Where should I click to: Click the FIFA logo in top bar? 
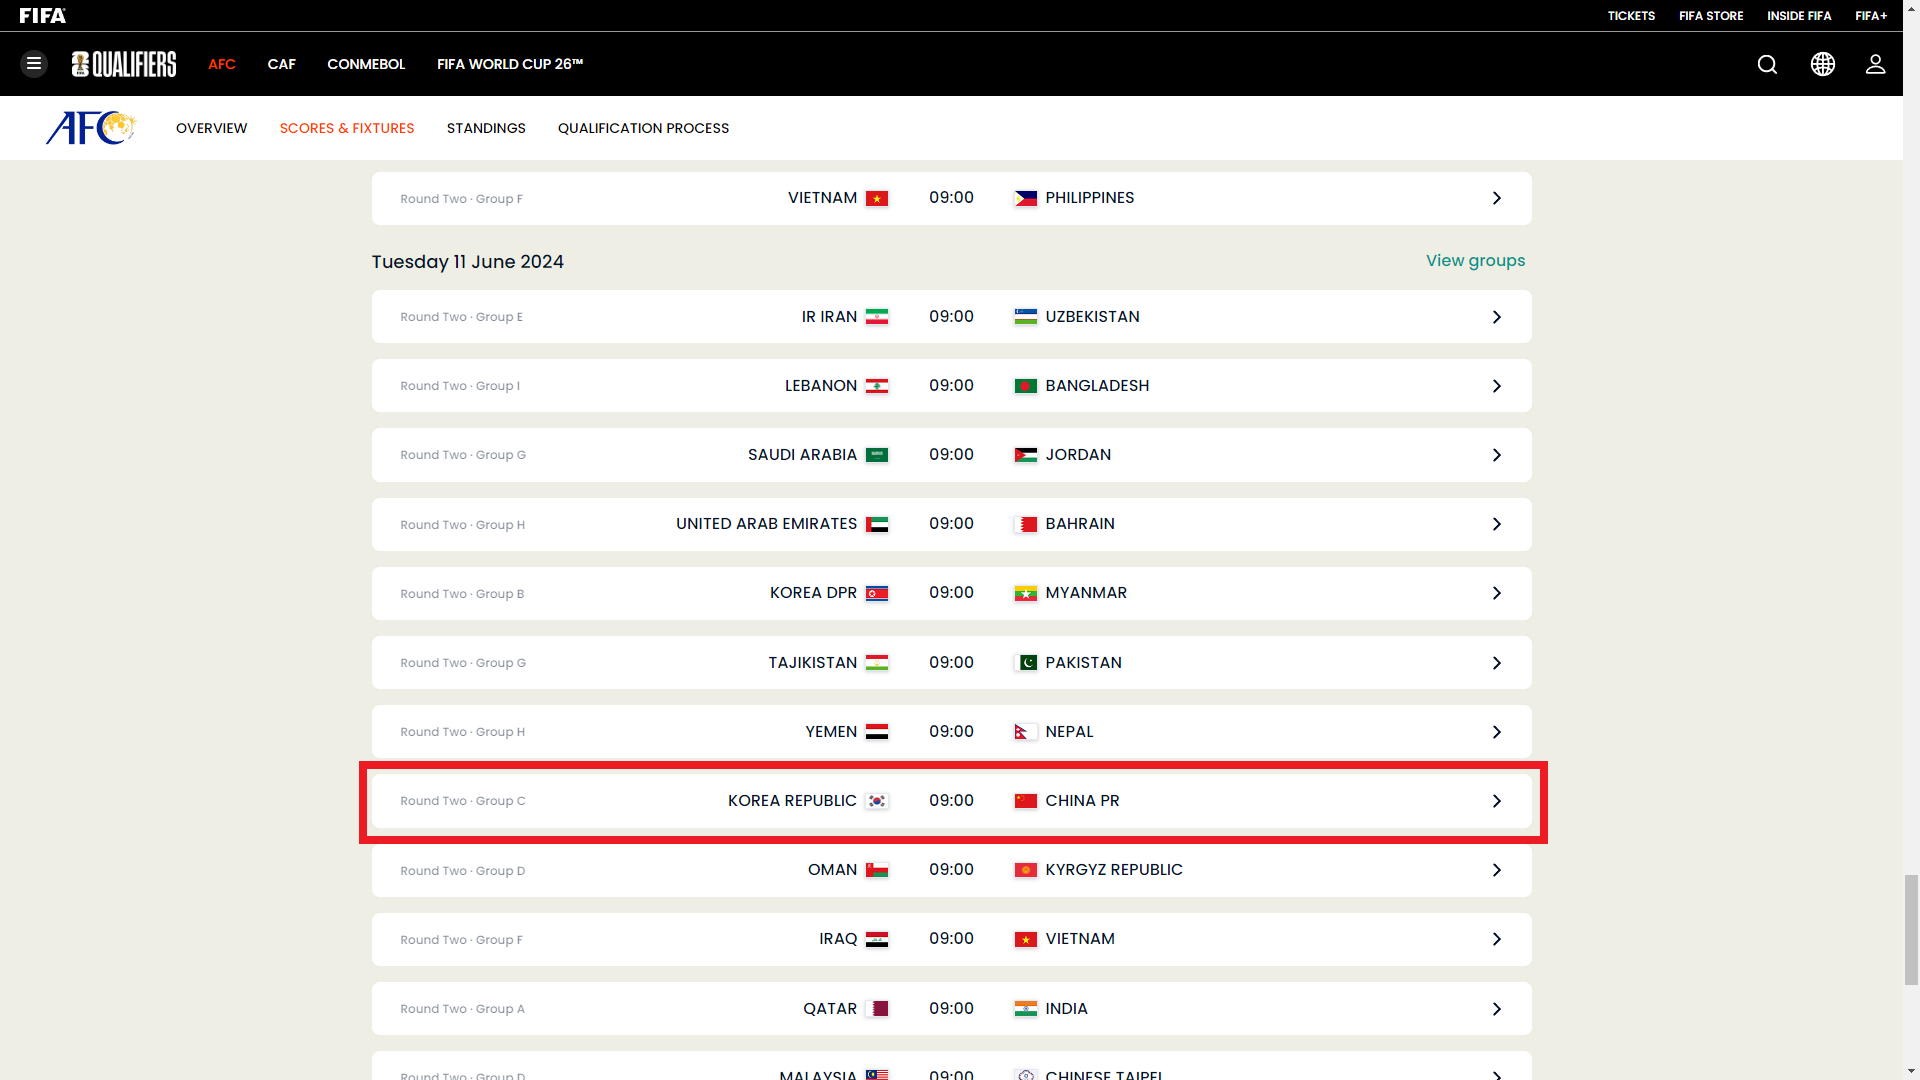pos(43,16)
